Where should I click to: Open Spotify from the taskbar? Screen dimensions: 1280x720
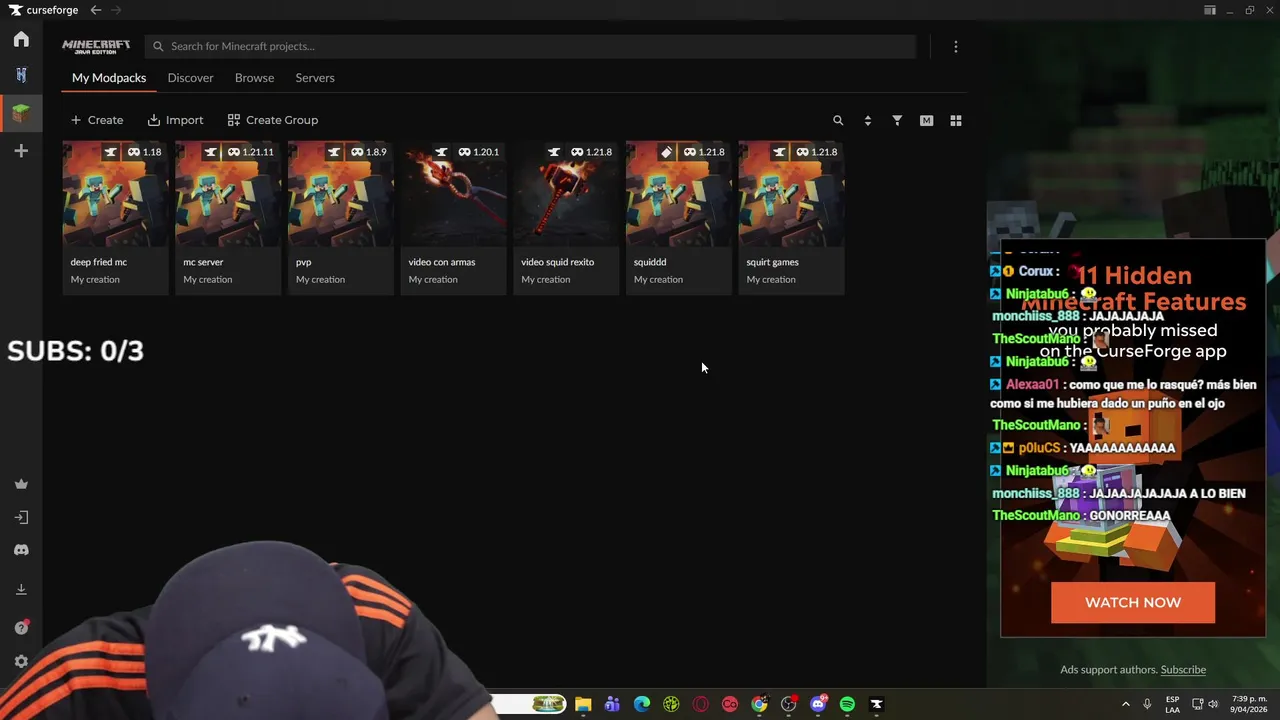click(848, 704)
